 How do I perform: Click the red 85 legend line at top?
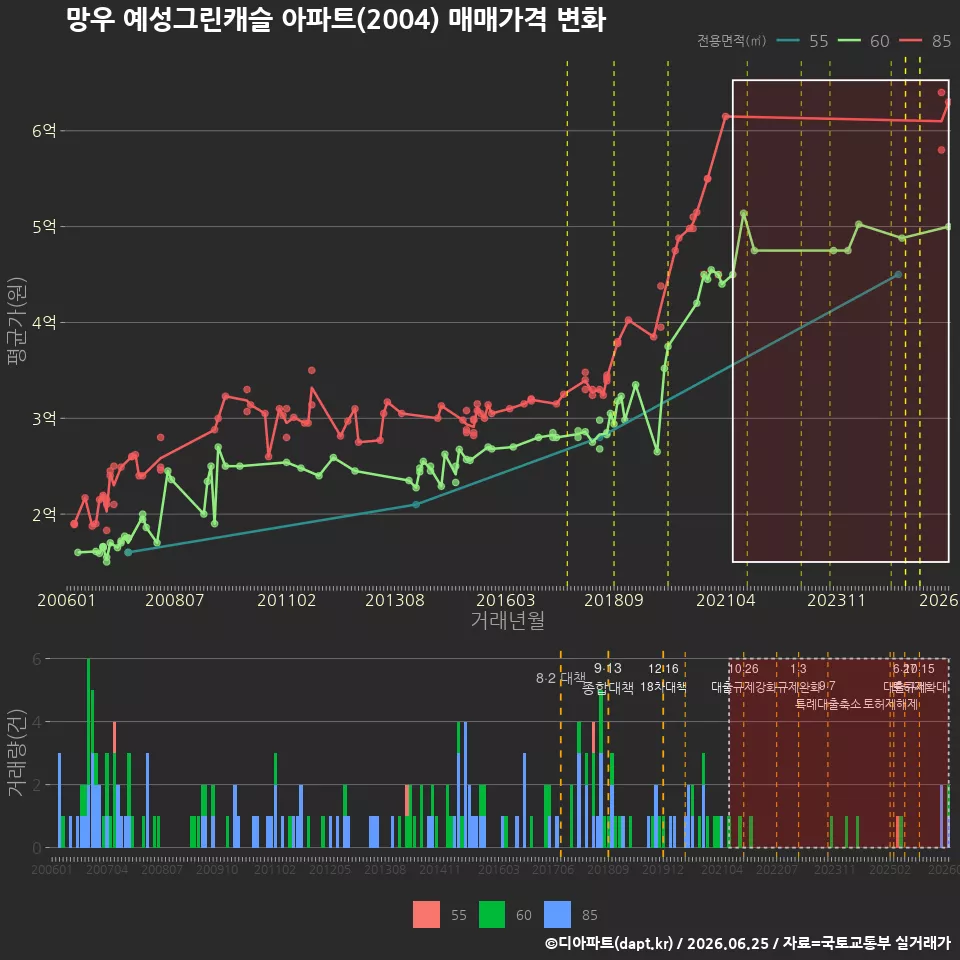click(910, 41)
